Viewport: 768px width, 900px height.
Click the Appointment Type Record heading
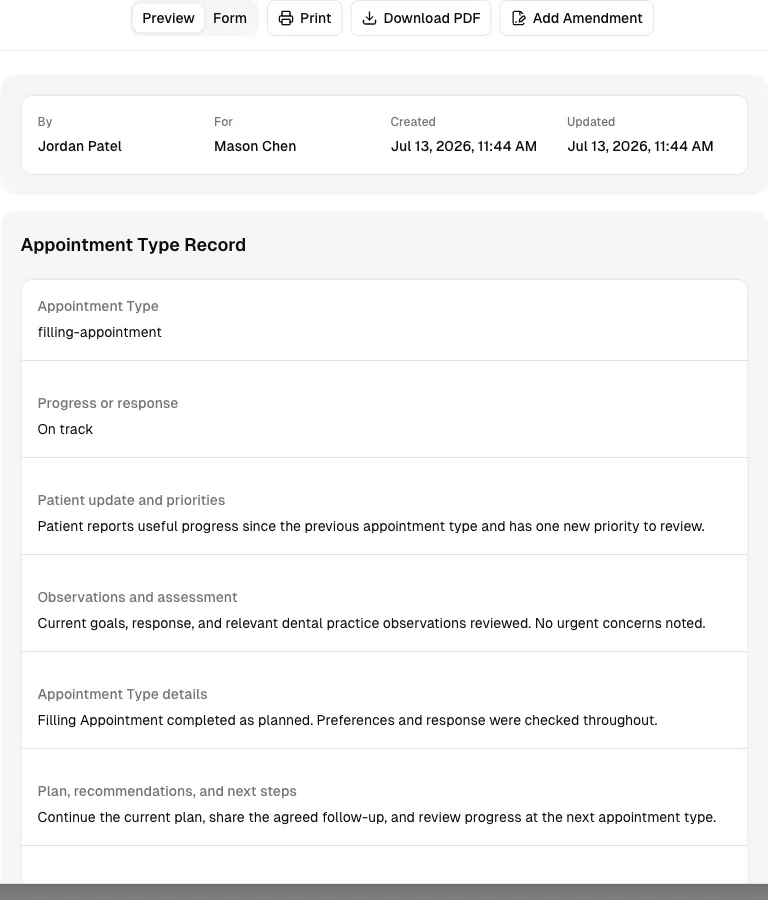click(133, 245)
